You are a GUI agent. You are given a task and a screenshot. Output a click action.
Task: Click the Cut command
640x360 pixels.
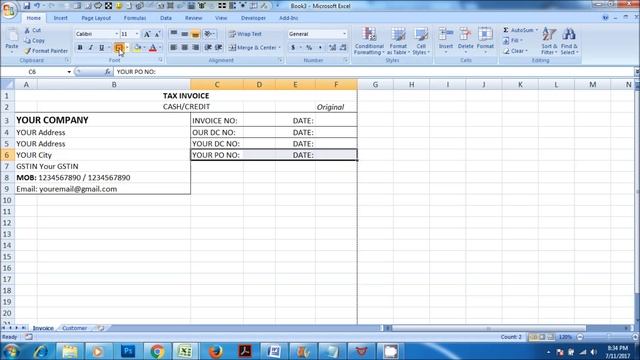(33, 30)
